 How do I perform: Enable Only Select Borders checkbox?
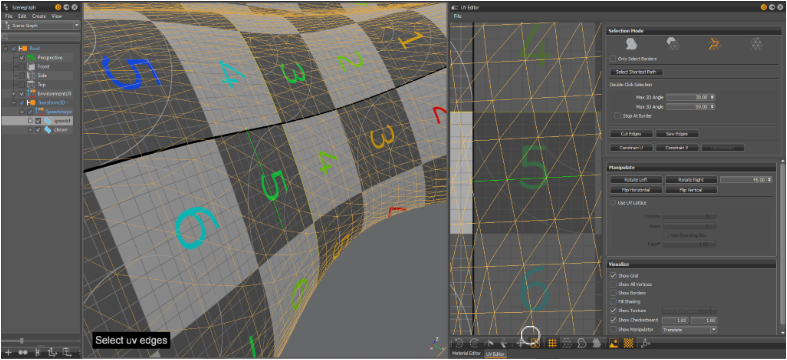pyautogui.click(x=613, y=59)
